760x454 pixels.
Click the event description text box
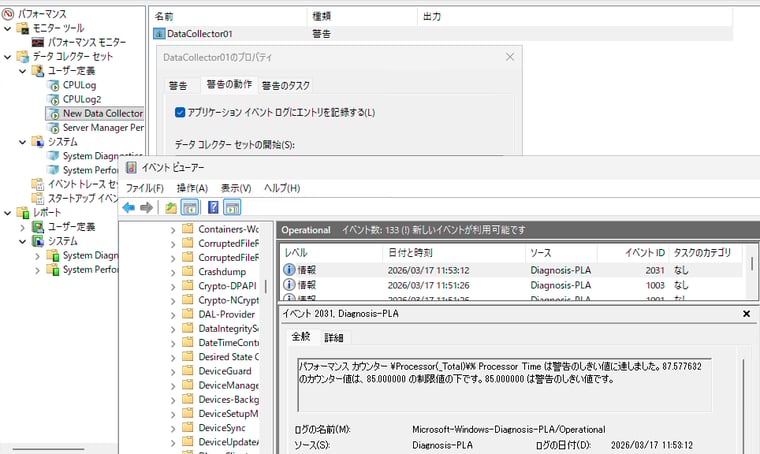(x=505, y=385)
